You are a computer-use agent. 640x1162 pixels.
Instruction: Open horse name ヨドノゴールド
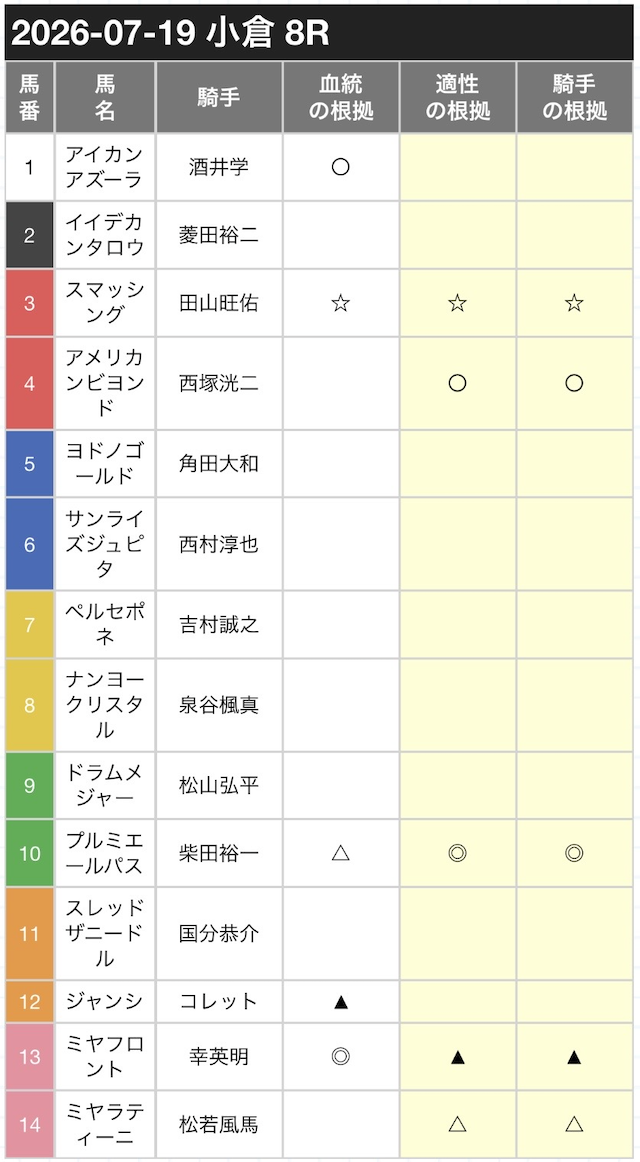[x=104, y=464]
